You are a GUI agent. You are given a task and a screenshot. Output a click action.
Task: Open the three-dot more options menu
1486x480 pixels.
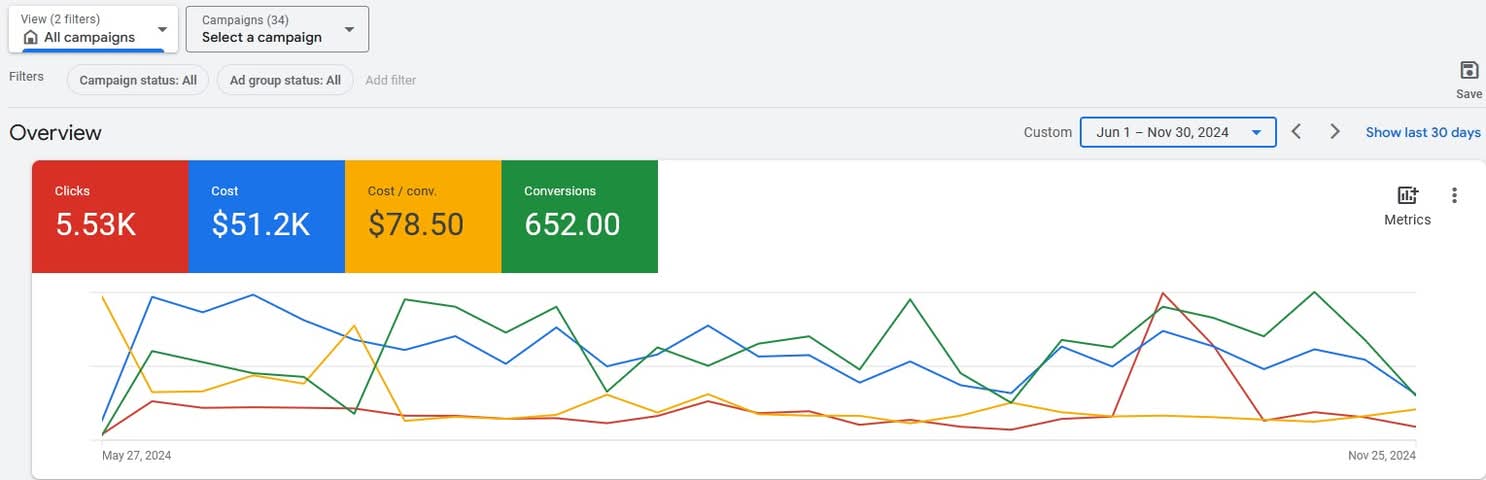(x=1454, y=196)
